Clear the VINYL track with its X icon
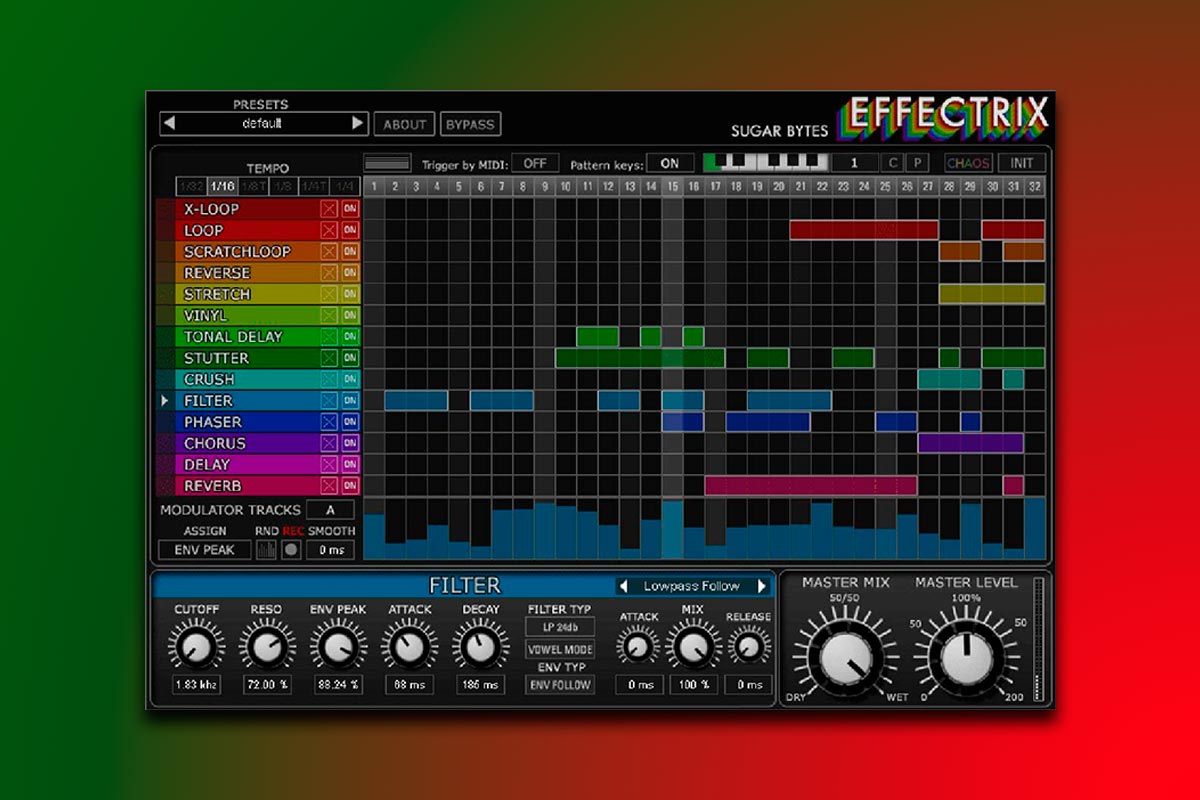Viewport: 1200px width, 800px height. (x=329, y=315)
